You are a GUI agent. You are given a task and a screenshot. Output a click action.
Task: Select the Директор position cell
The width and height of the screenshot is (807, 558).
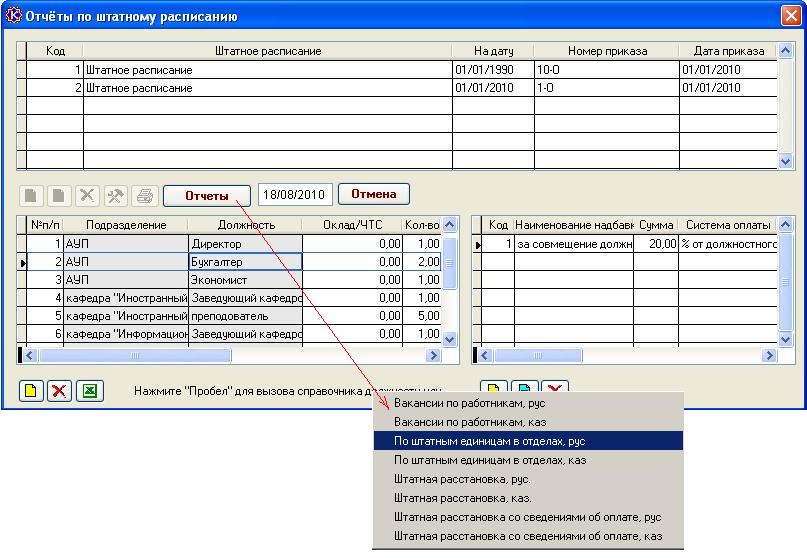[245, 243]
